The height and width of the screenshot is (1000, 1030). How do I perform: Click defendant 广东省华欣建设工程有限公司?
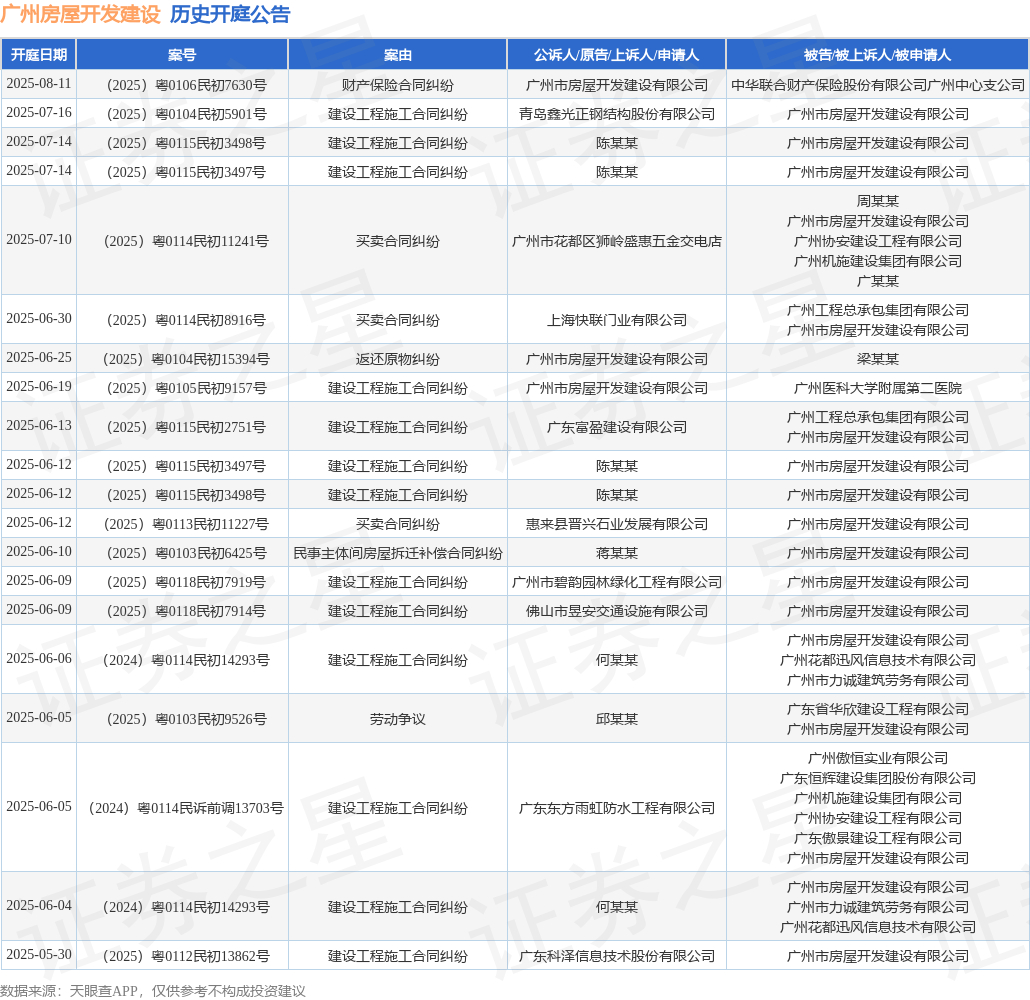click(878, 709)
